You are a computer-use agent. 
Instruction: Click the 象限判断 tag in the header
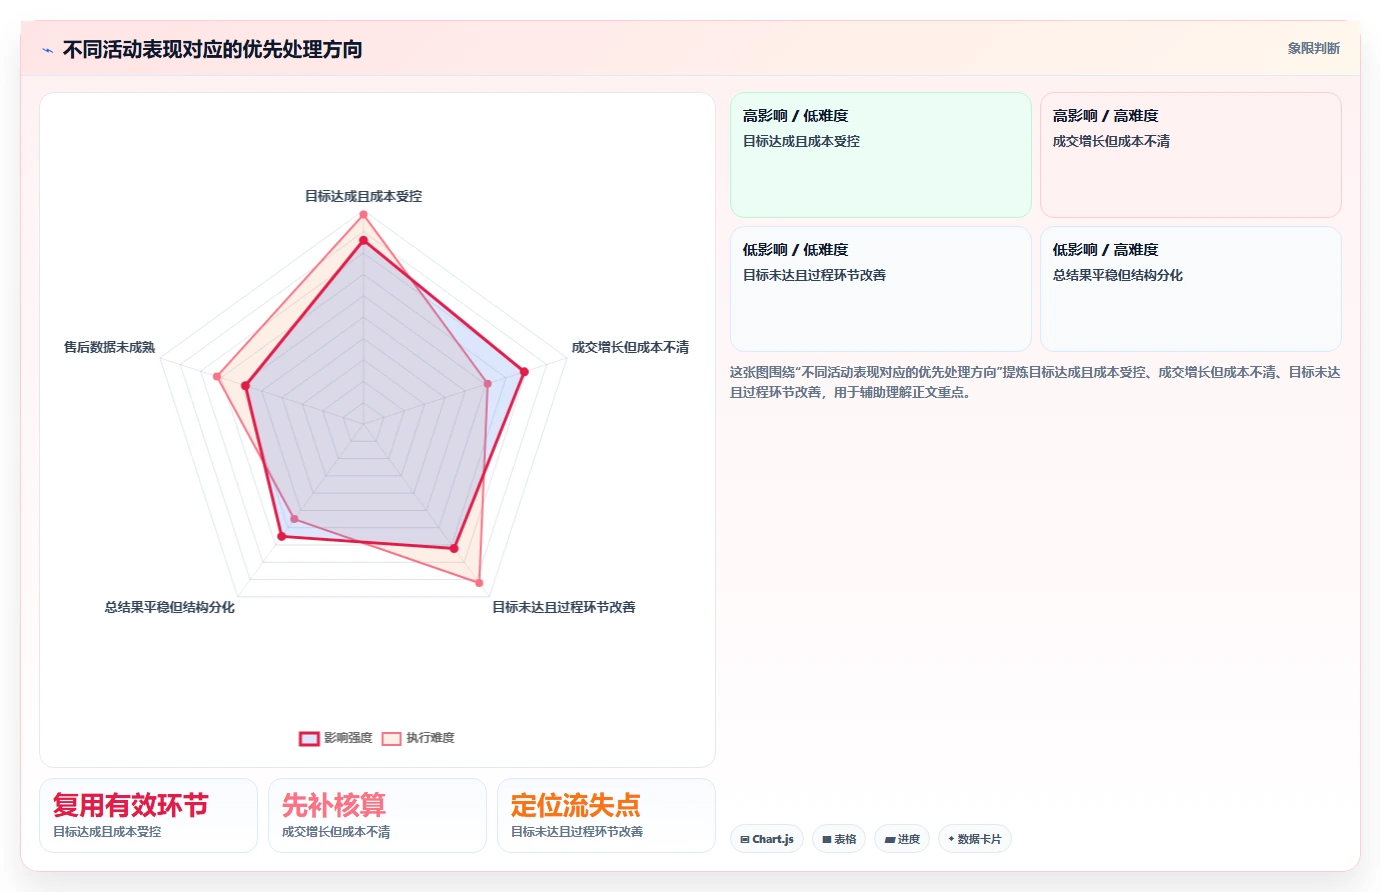click(1313, 48)
